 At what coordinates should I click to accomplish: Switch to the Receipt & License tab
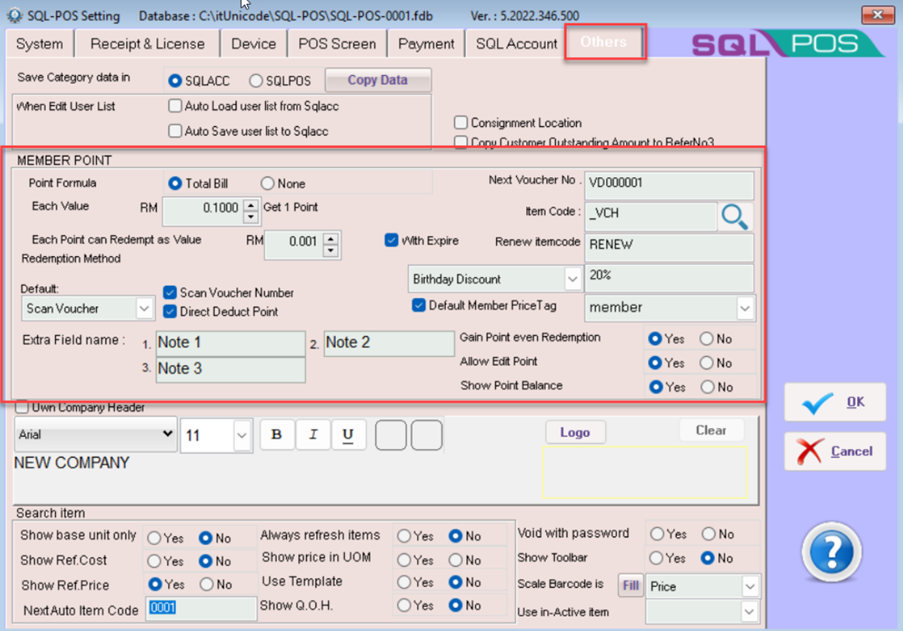point(147,44)
